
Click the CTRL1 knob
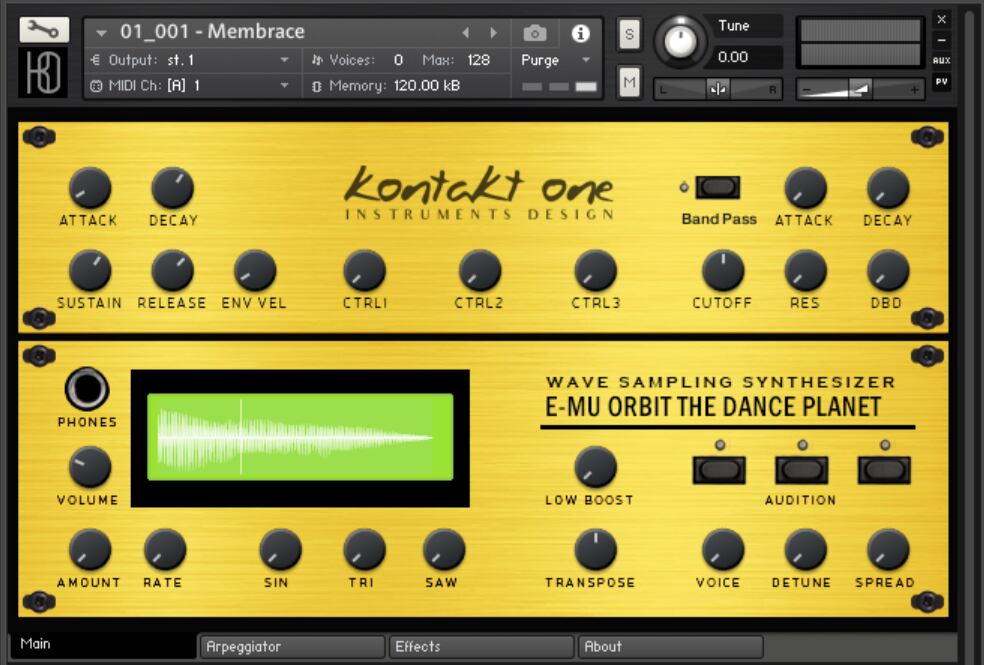click(365, 270)
